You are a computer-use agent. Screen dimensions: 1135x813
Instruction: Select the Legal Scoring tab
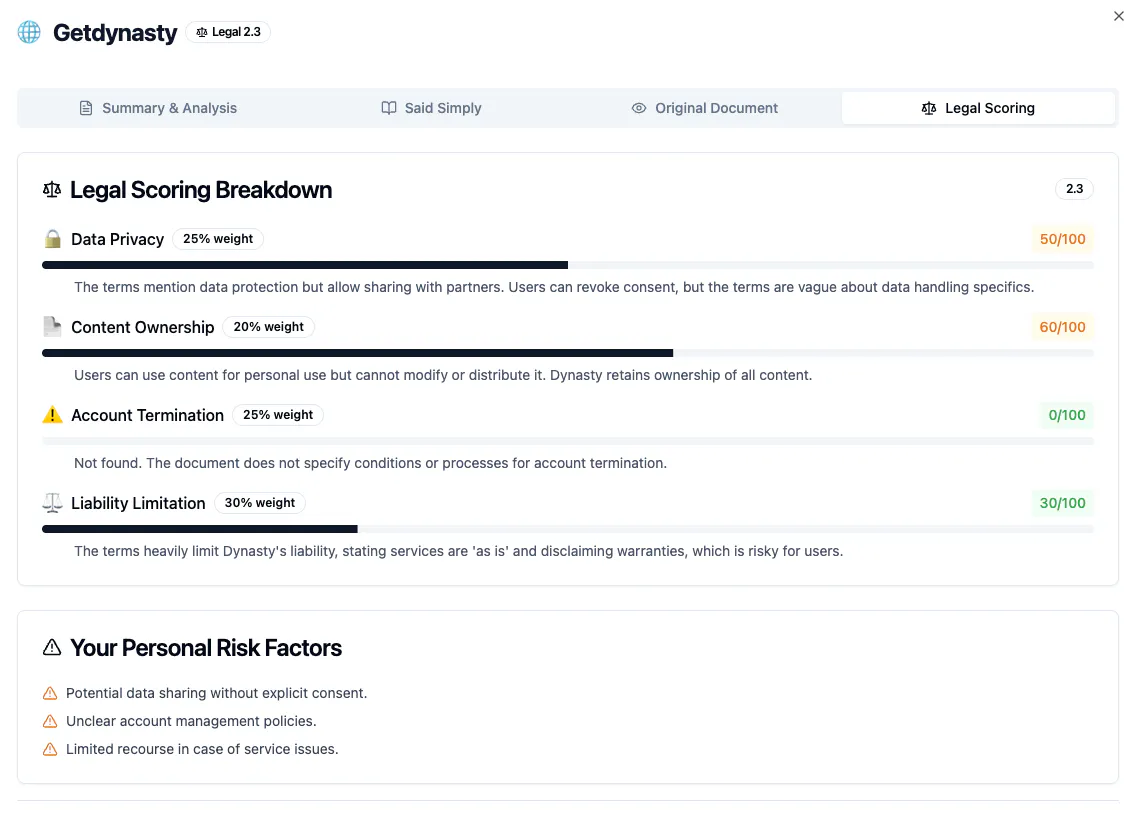point(978,108)
